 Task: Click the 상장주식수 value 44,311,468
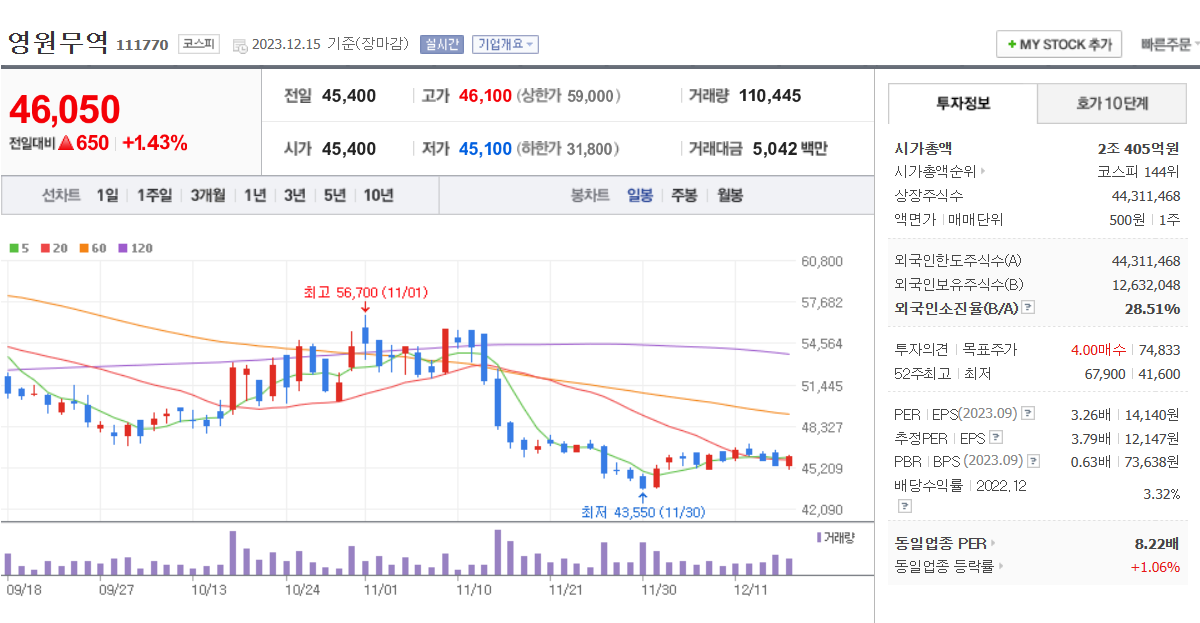coord(1146,195)
